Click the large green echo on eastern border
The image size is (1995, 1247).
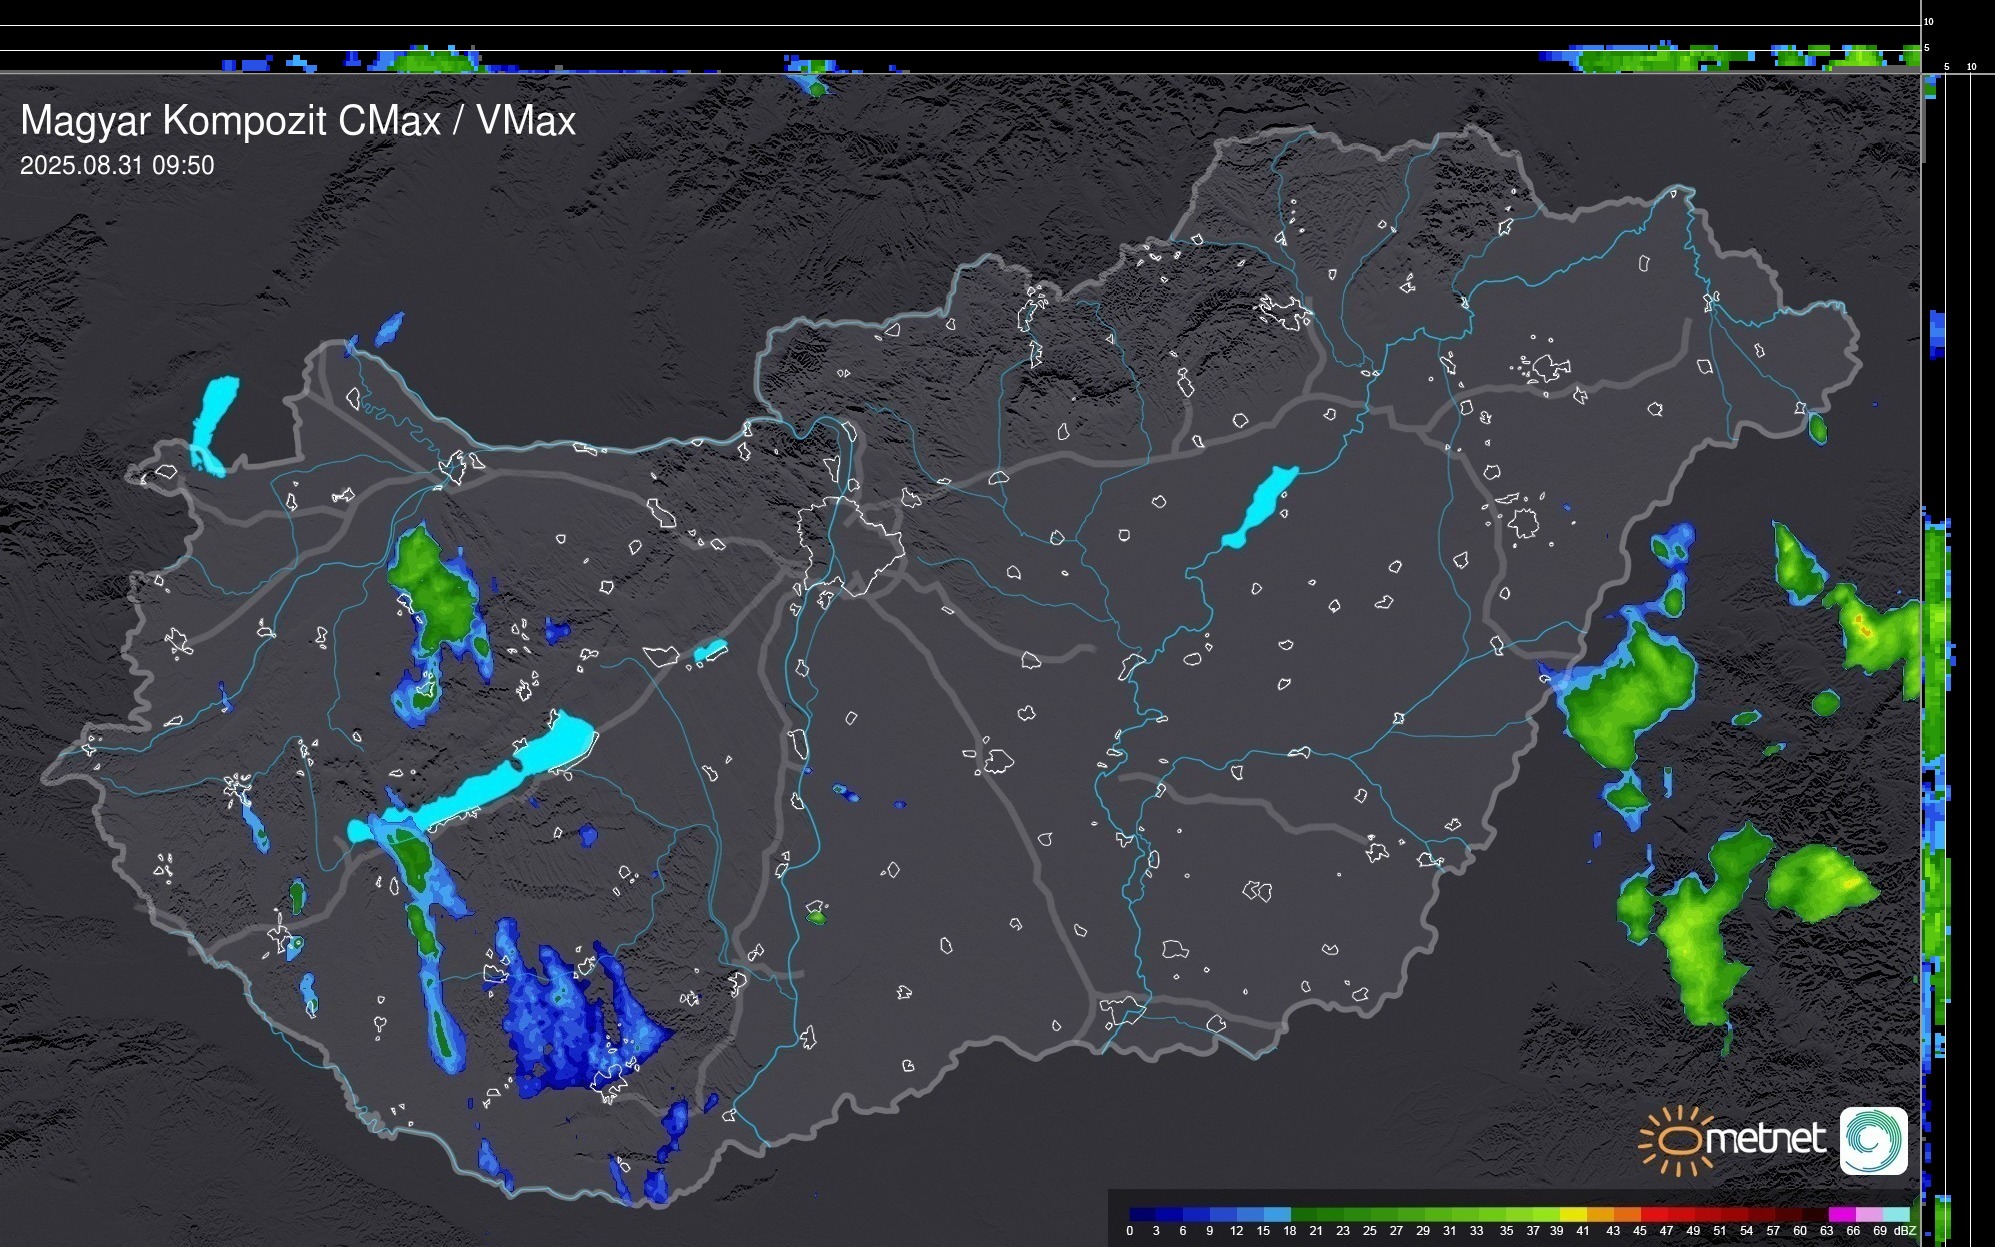coord(1628,695)
